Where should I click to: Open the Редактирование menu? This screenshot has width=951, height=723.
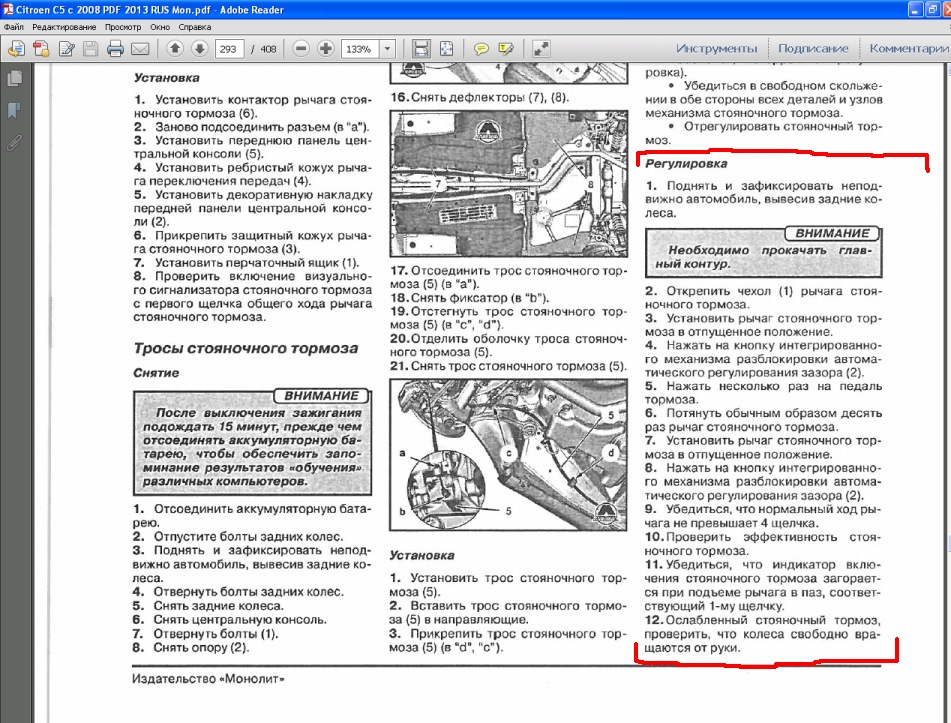point(64,27)
